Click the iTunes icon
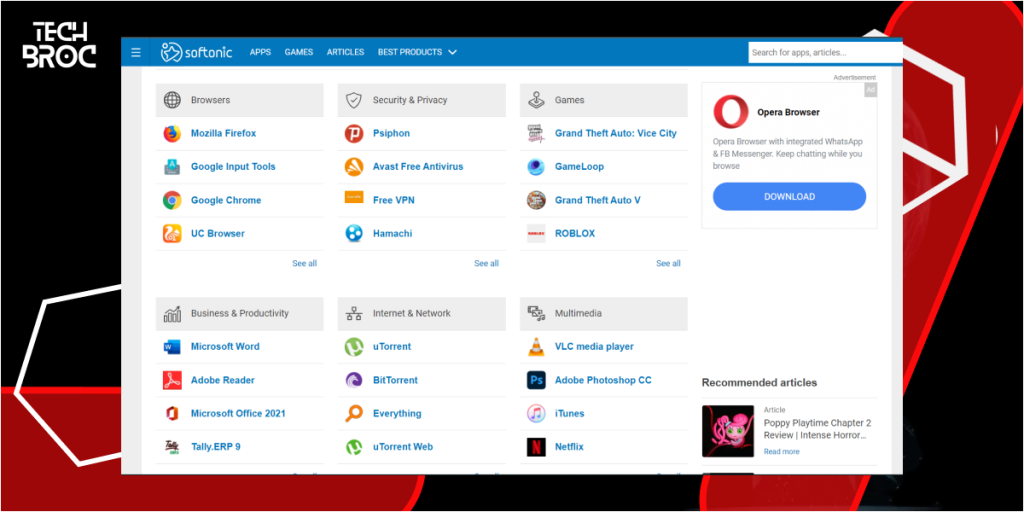This screenshot has height=512, width=1024. [x=536, y=413]
